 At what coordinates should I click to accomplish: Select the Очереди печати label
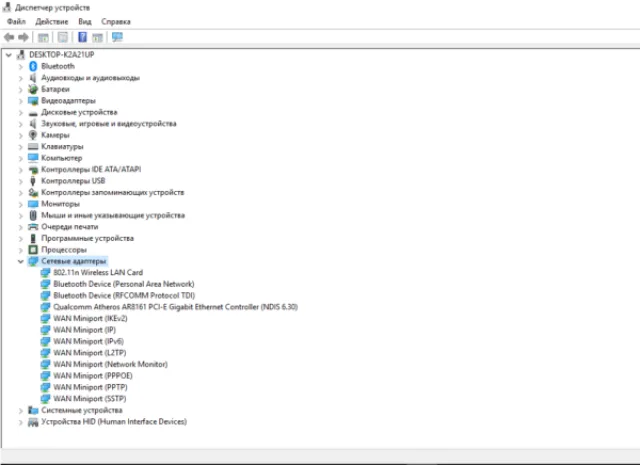point(70,227)
